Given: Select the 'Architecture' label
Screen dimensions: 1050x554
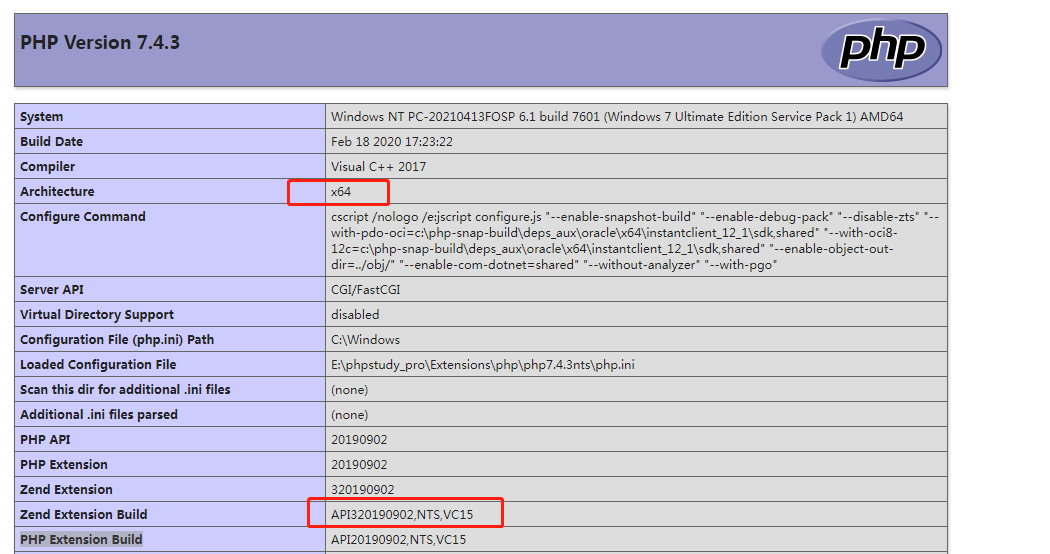Looking at the screenshot, I should coord(57,192).
